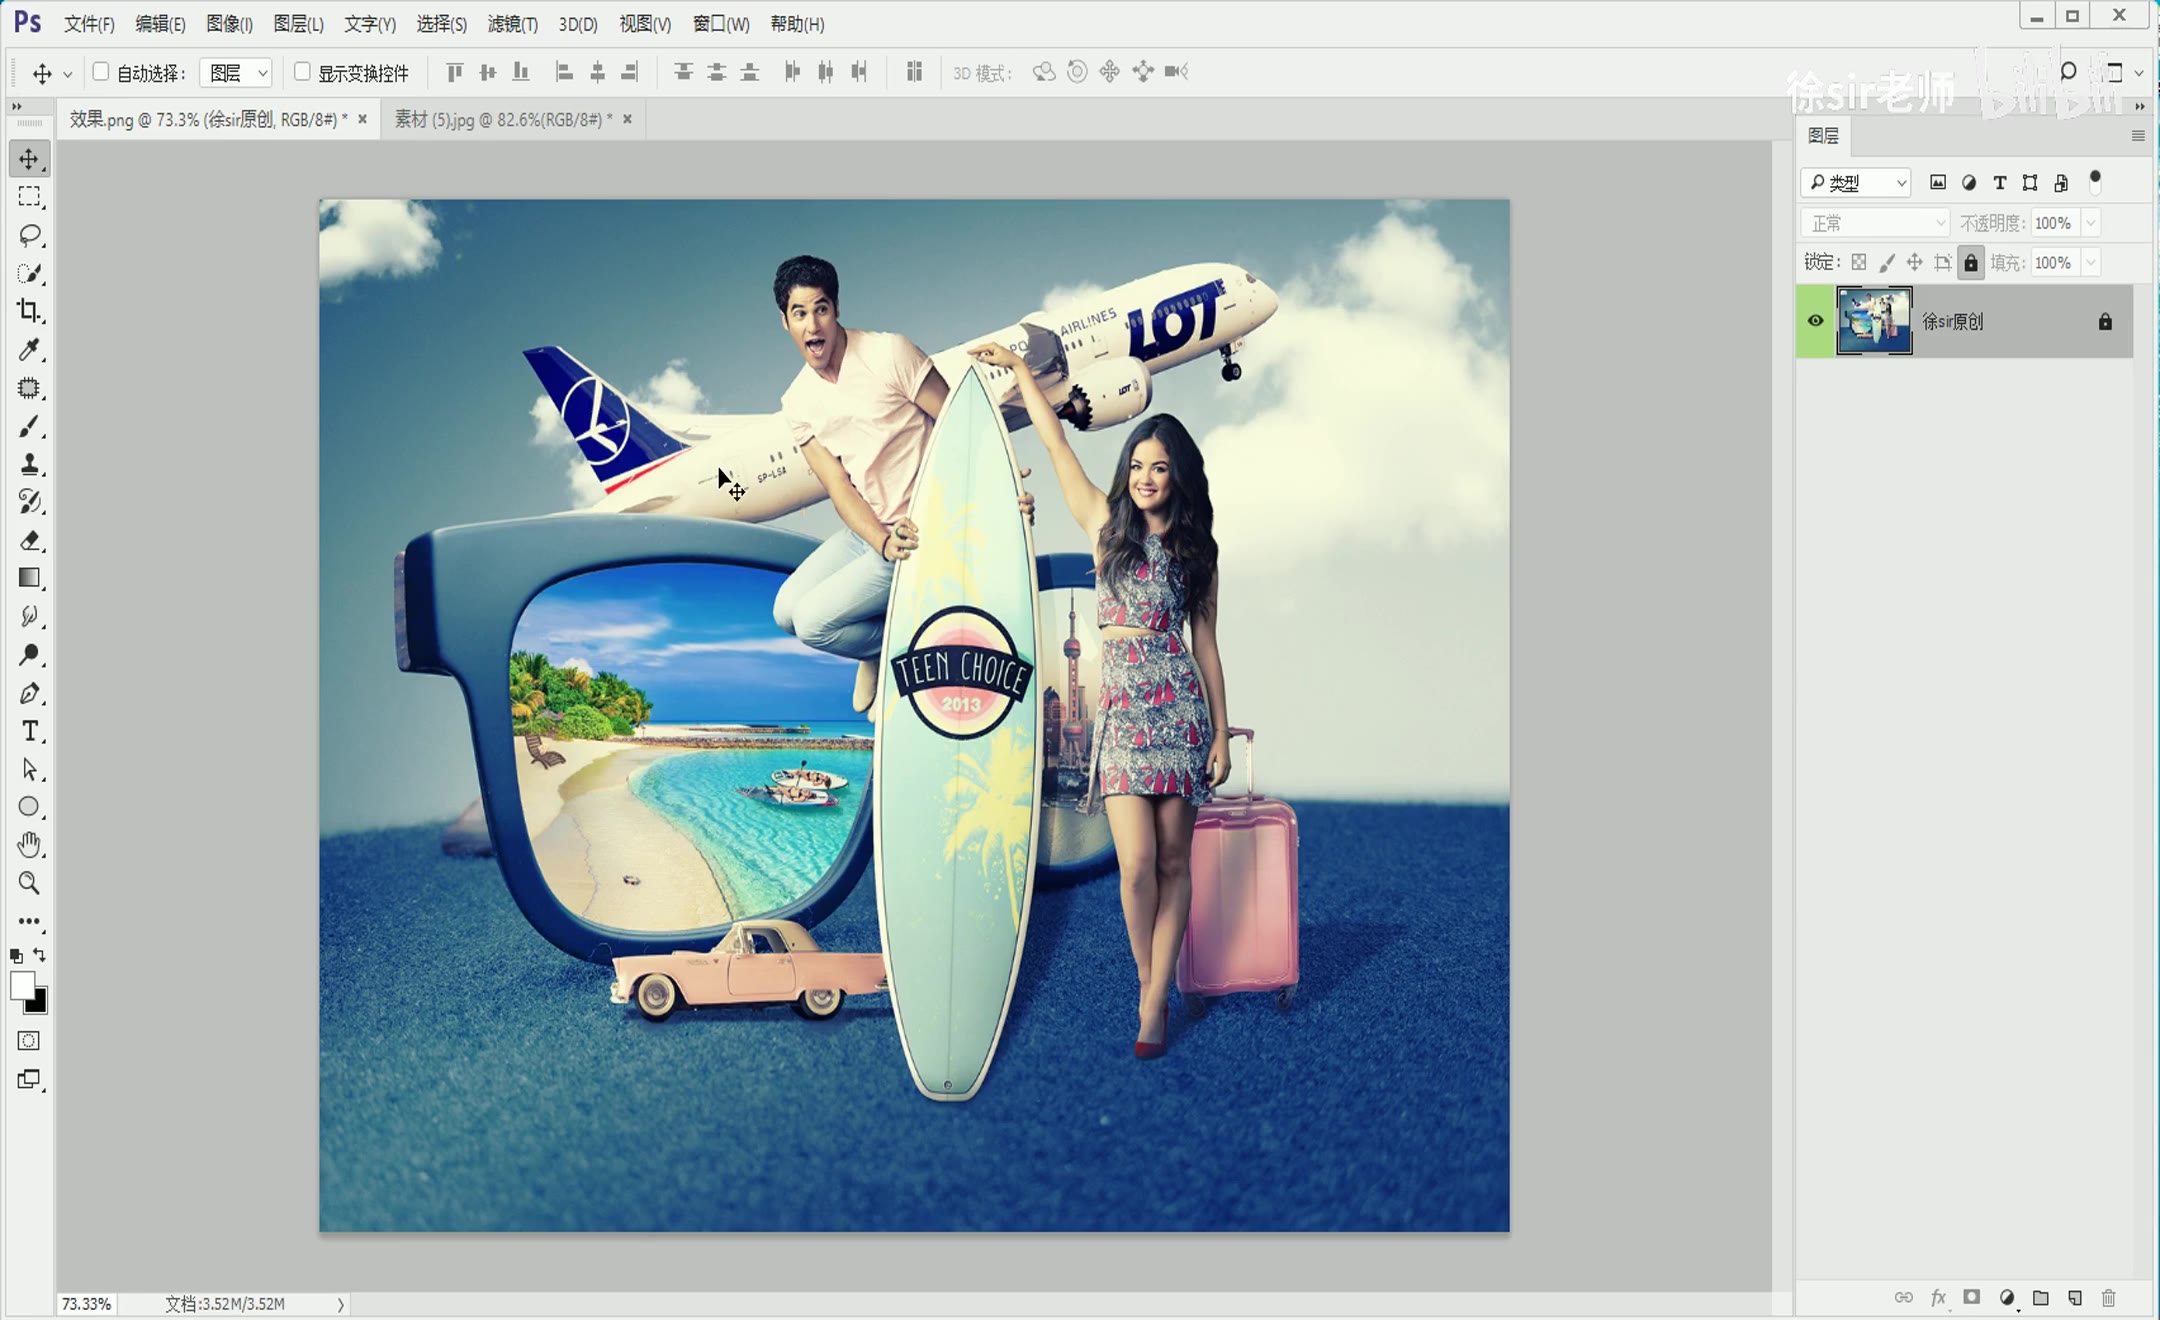Enable the 显示变换控件 checkbox
Screen dimensions: 2160x1320
point(302,71)
